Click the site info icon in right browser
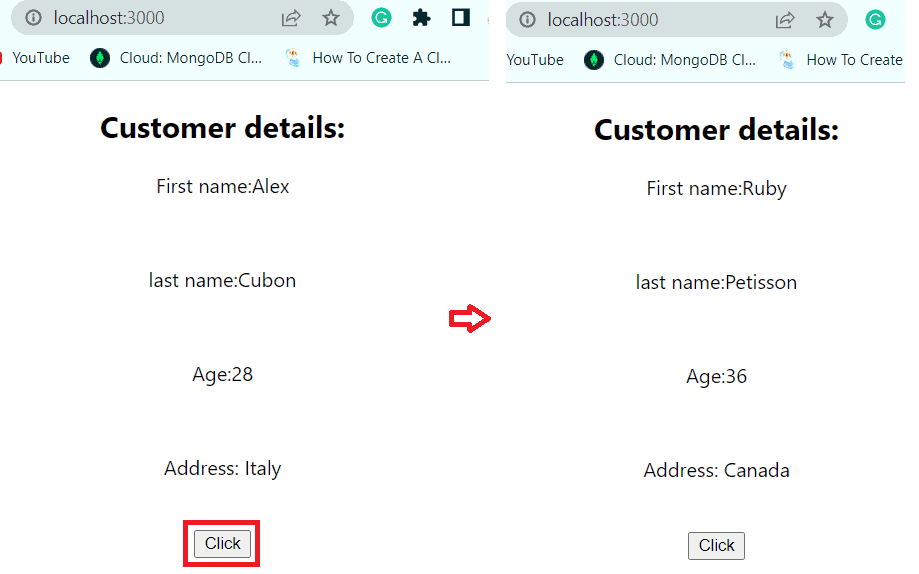The image size is (919, 574). [527, 20]
